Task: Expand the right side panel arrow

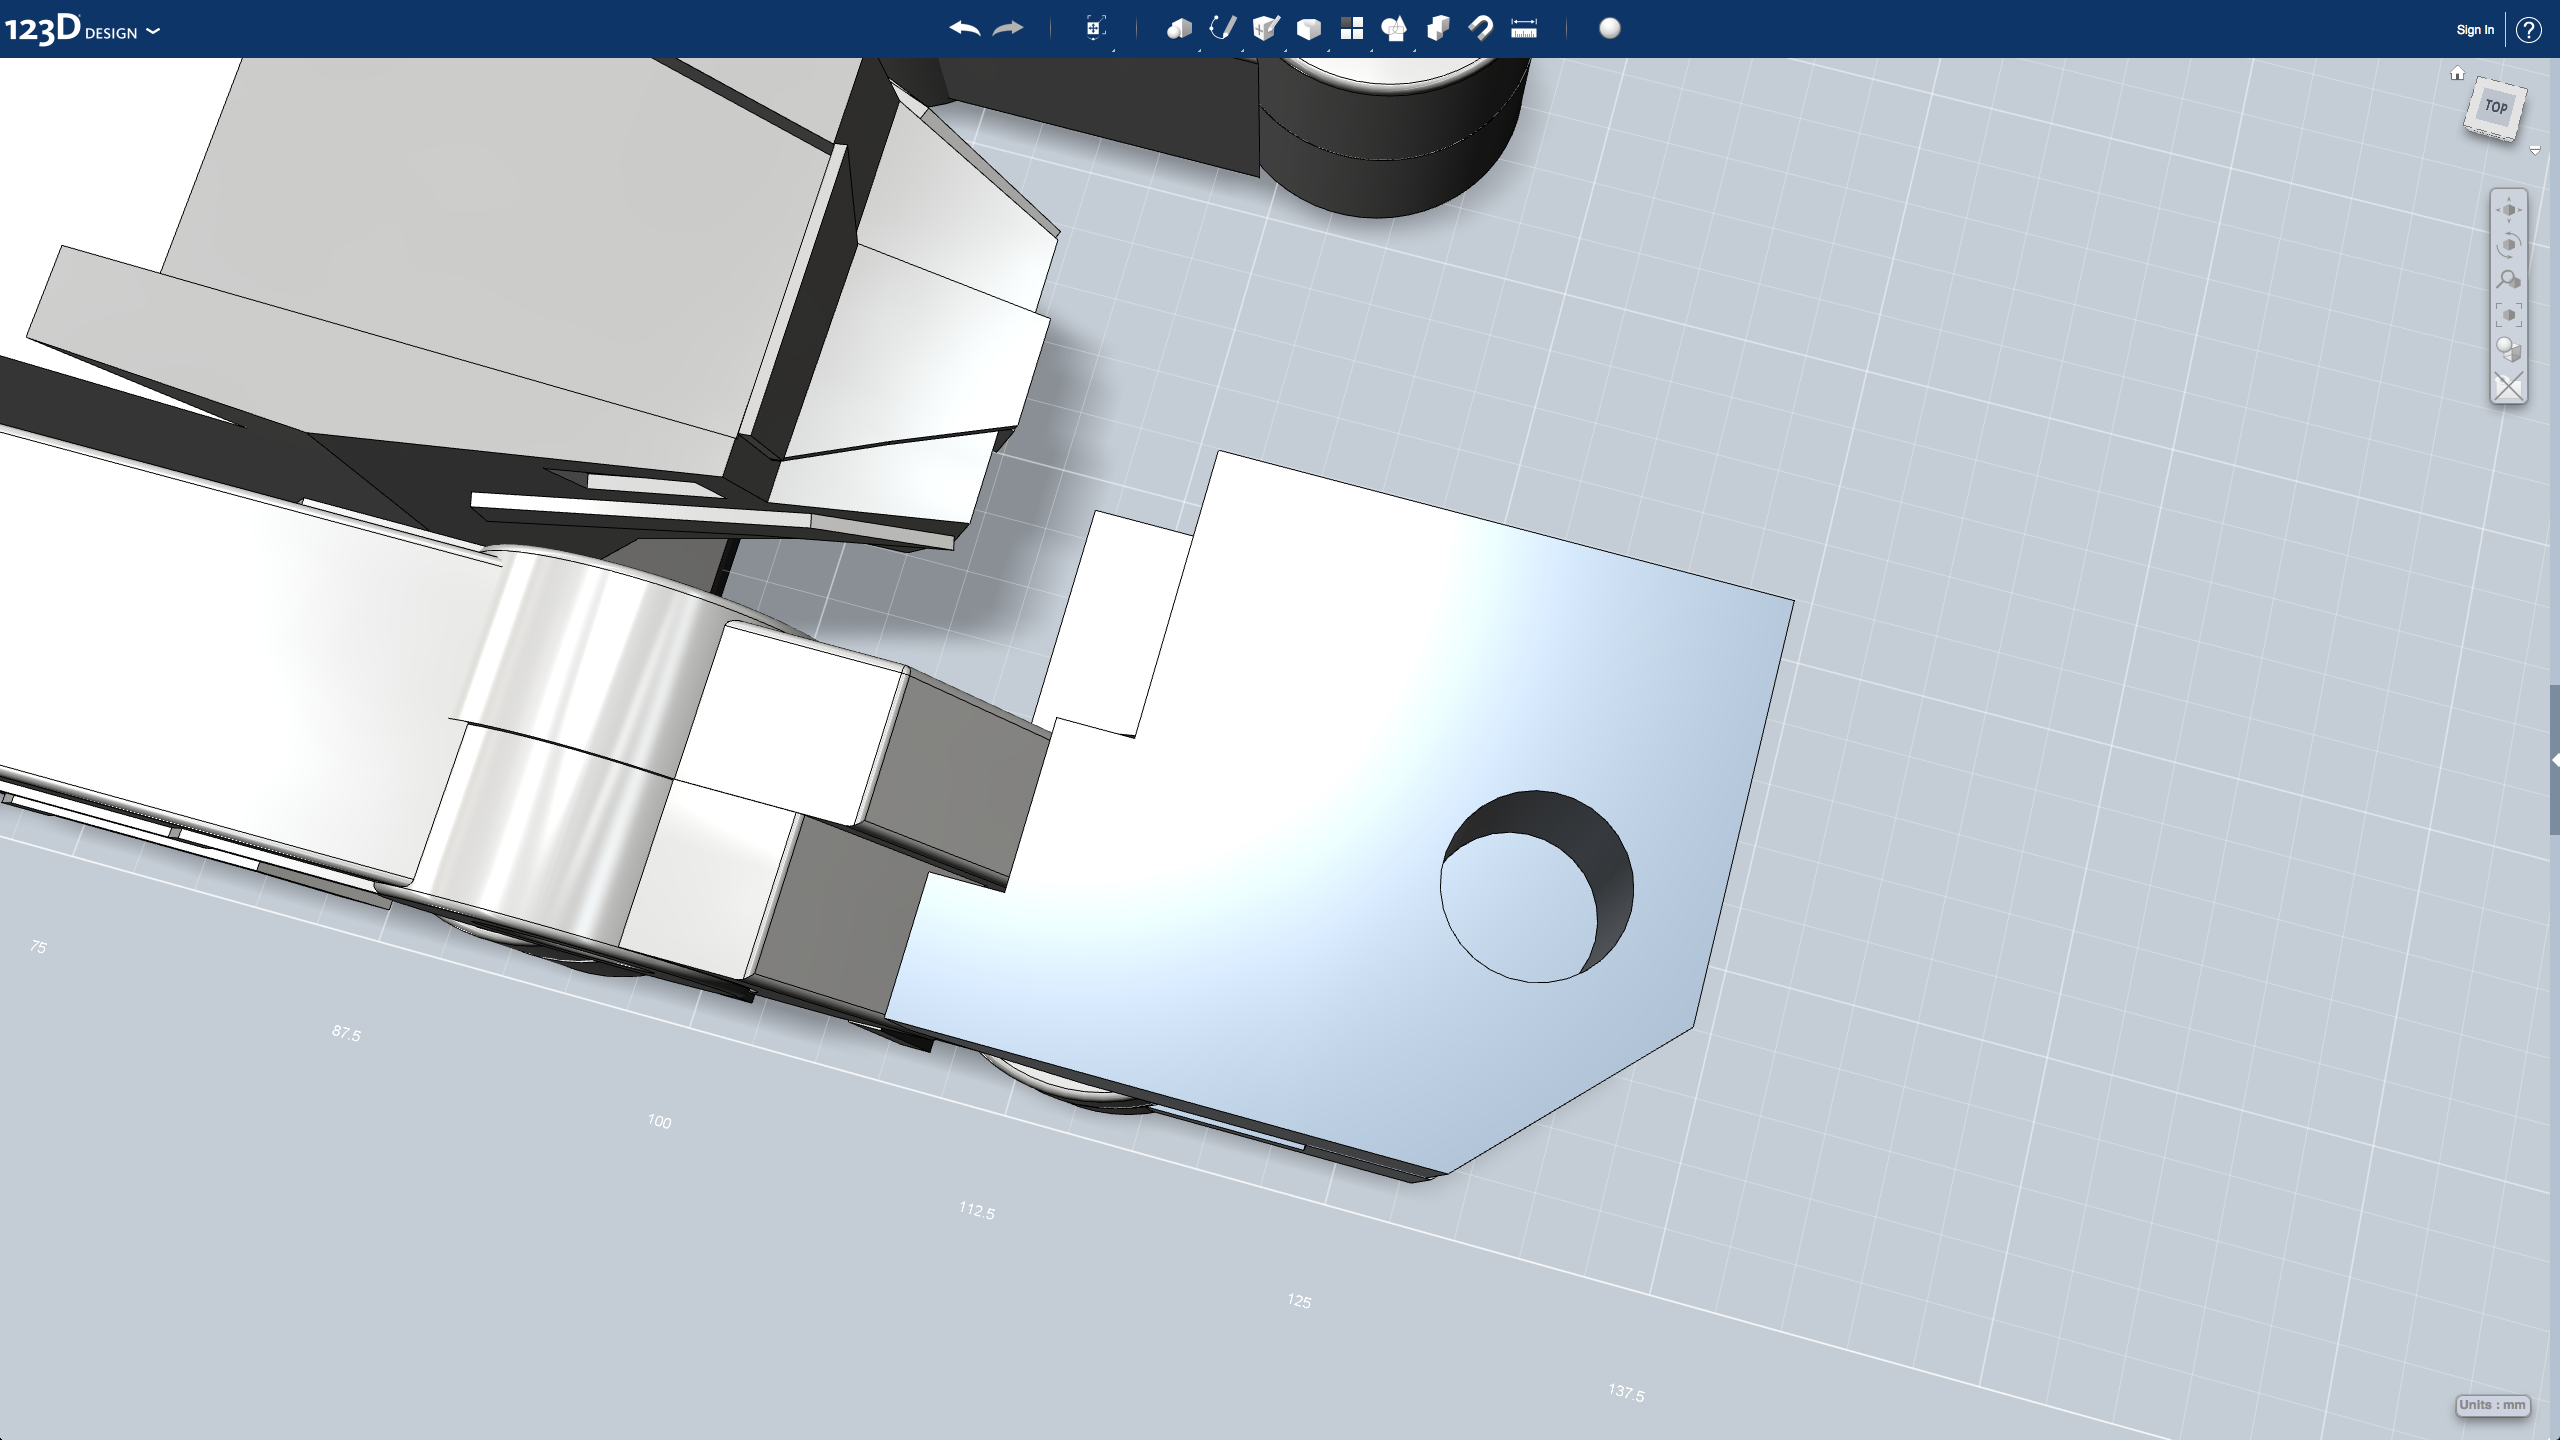Action: 2555,761
